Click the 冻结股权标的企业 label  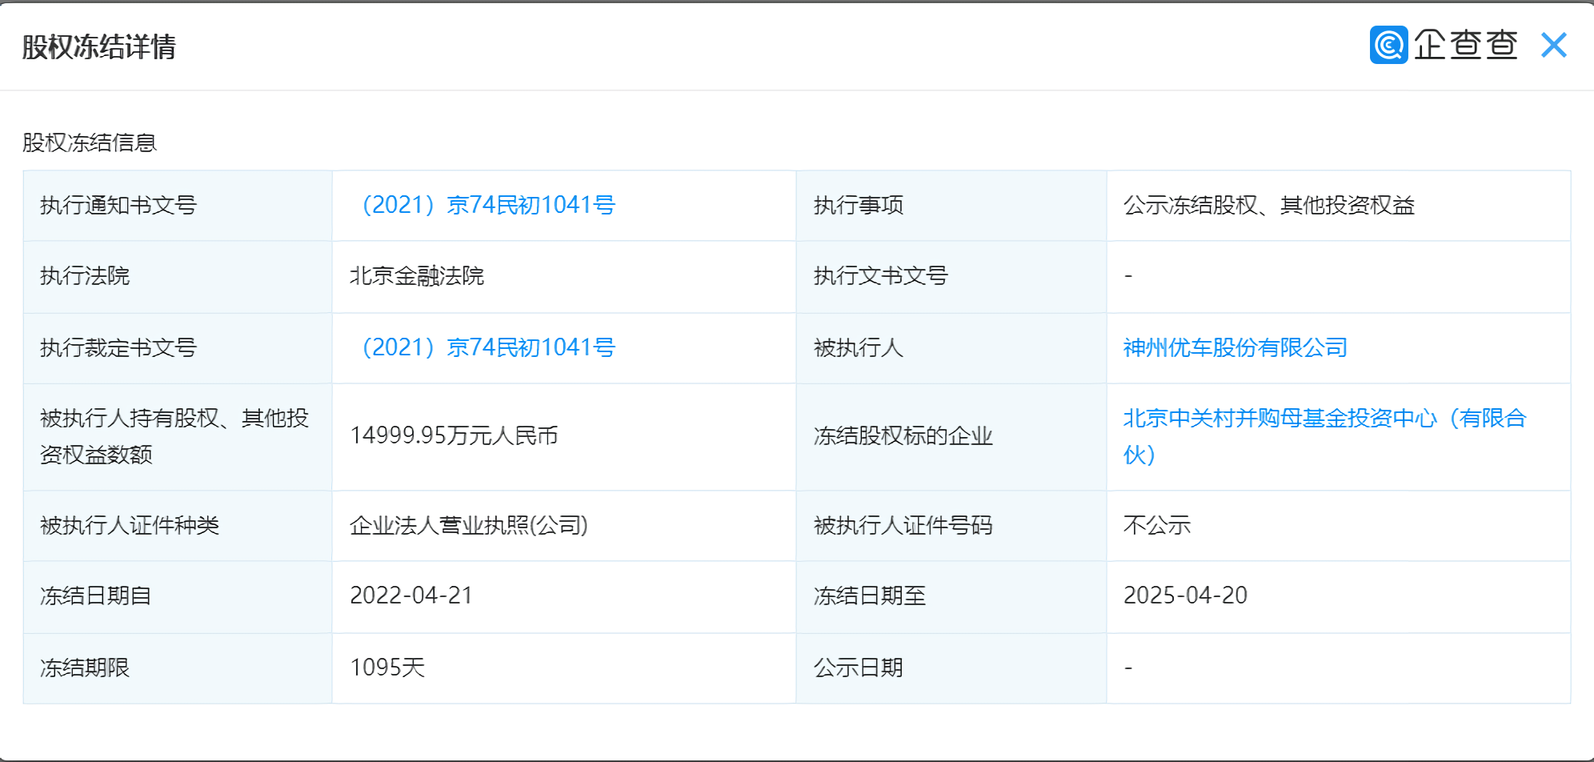tap(903, 436)
